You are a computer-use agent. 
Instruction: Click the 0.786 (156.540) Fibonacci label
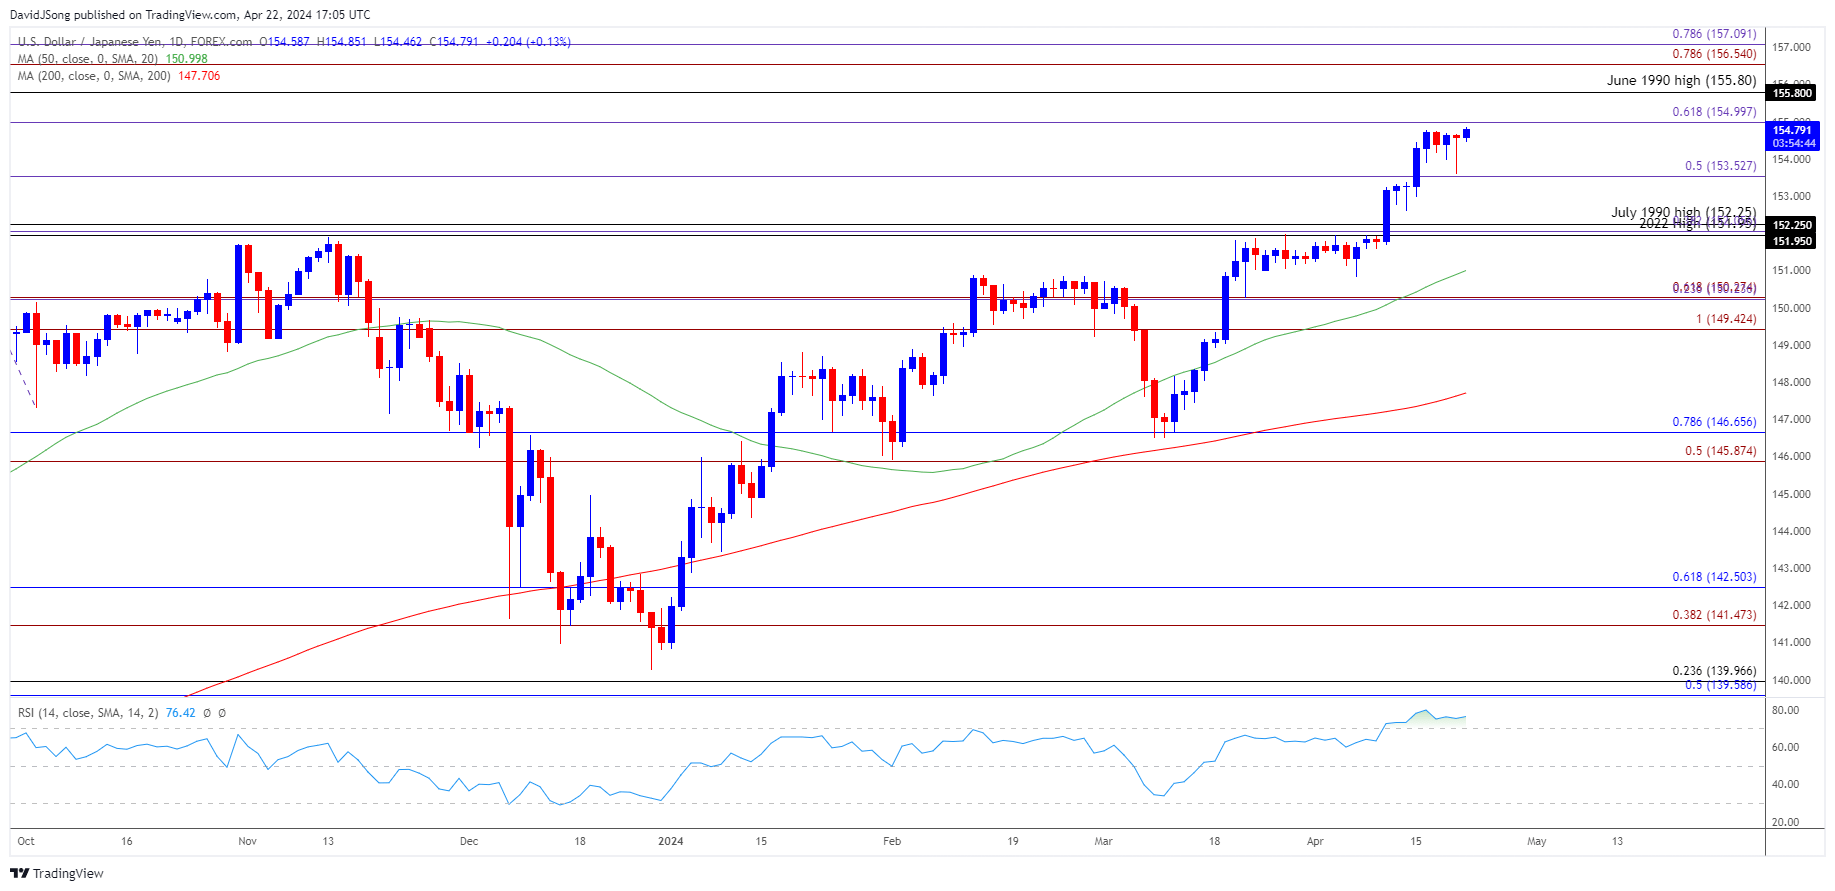[1714, 54]
